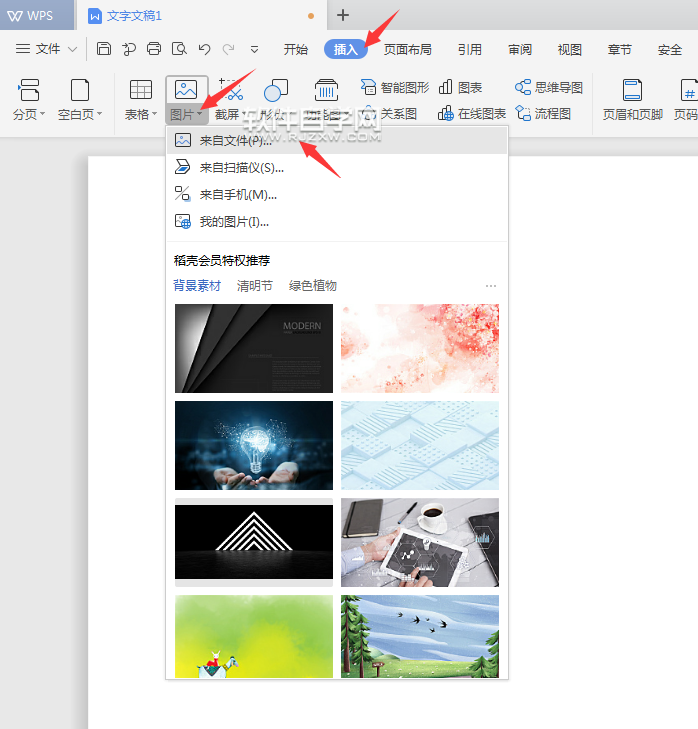Pick the glowing lightbulb background thumbnail
698x729 pixels.
pyautogui.click(x=253, y=445)
